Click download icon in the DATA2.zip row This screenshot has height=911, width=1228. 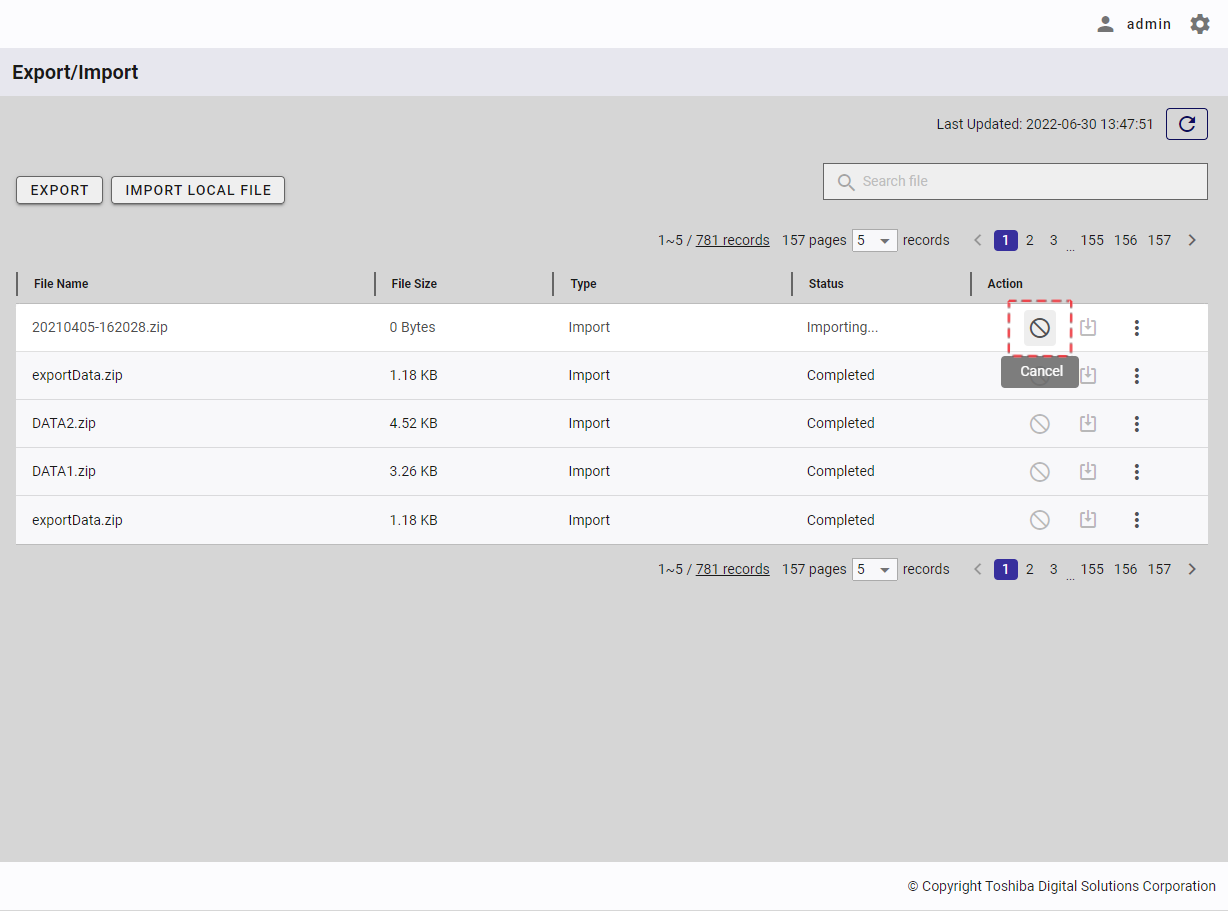tap(1088, 423)
